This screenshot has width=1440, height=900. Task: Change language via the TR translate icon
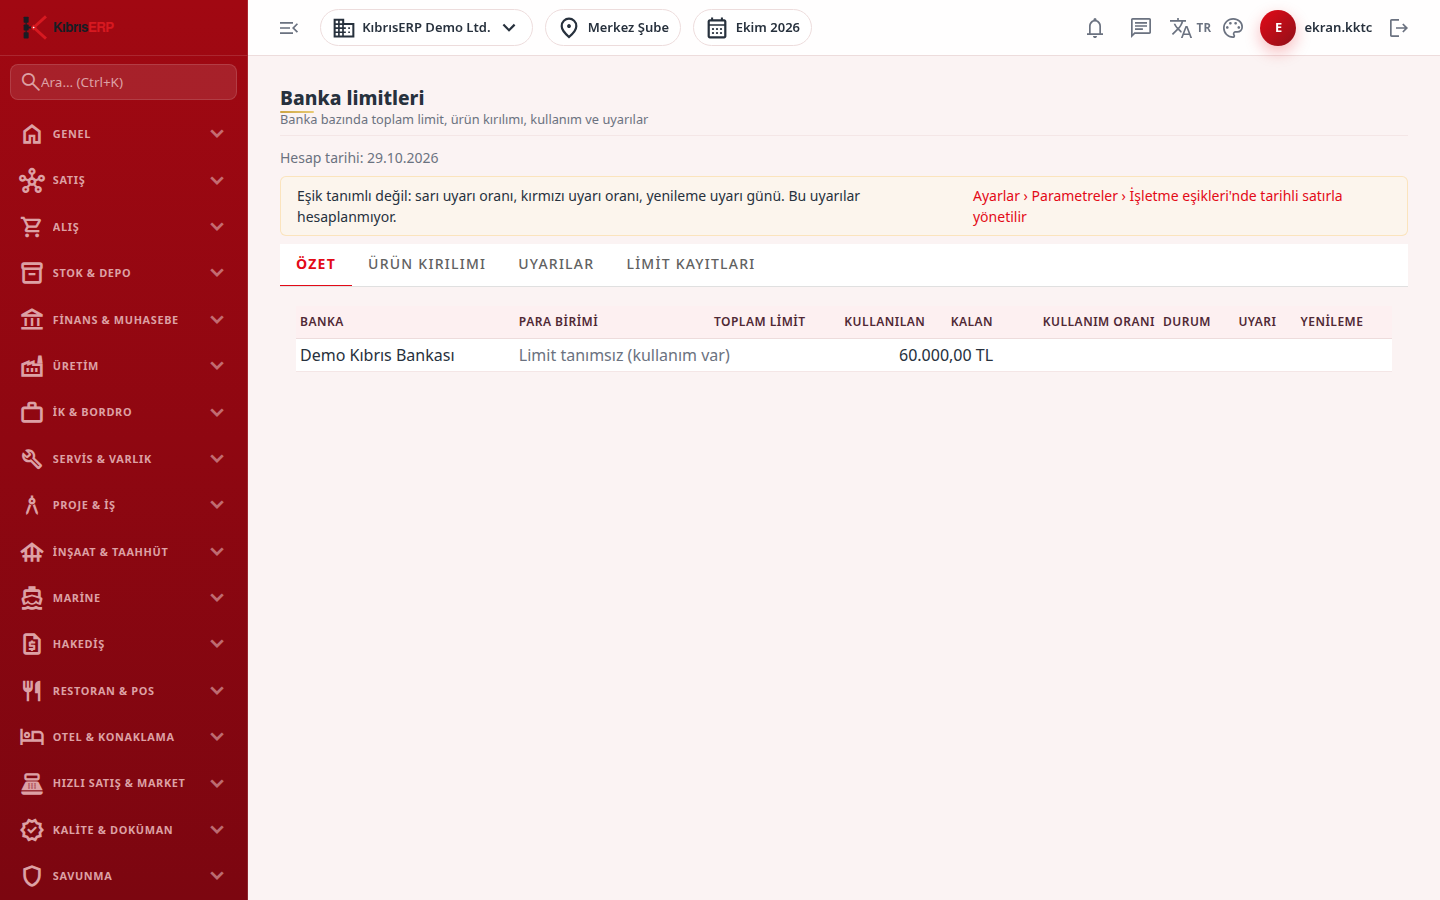pos(1190,28)
